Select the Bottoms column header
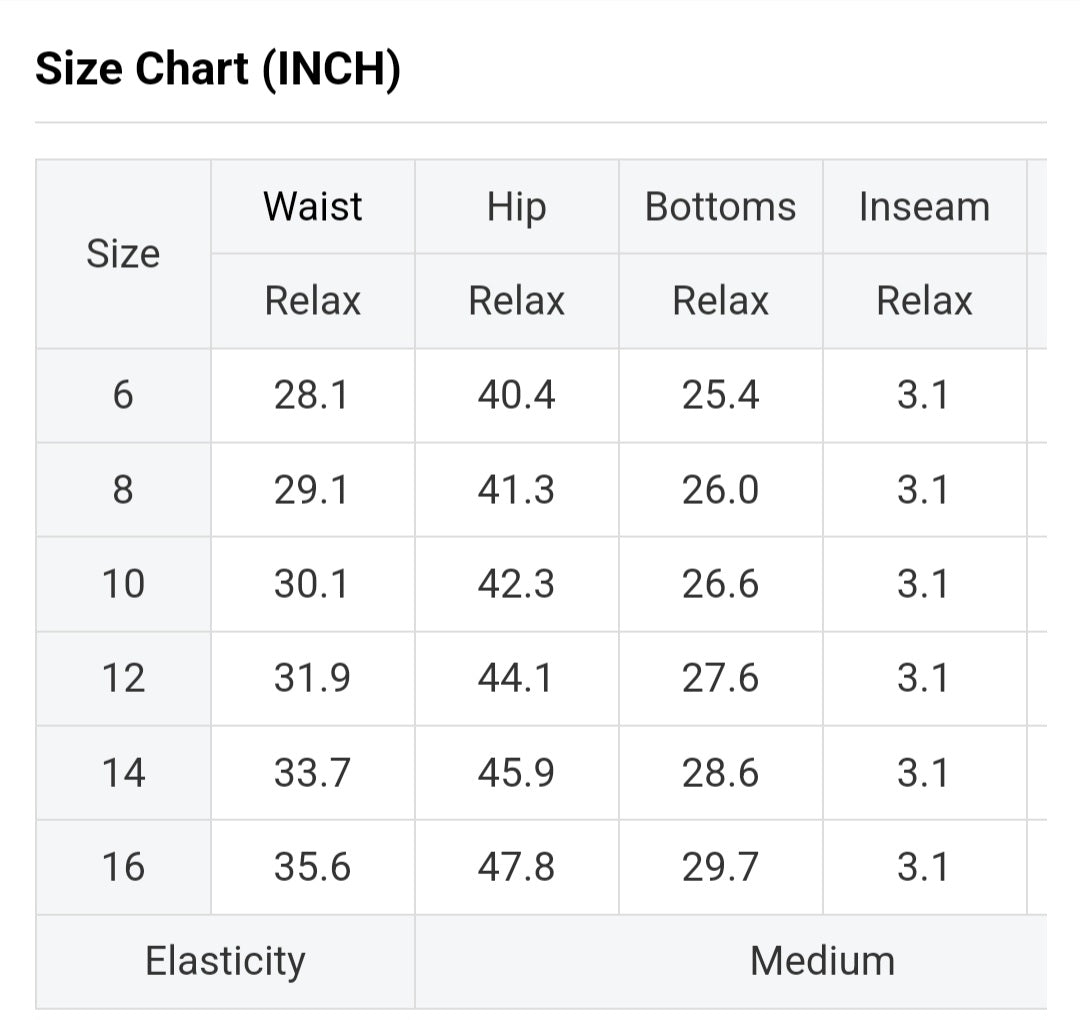1080x1020 pixels. [720, 207]
